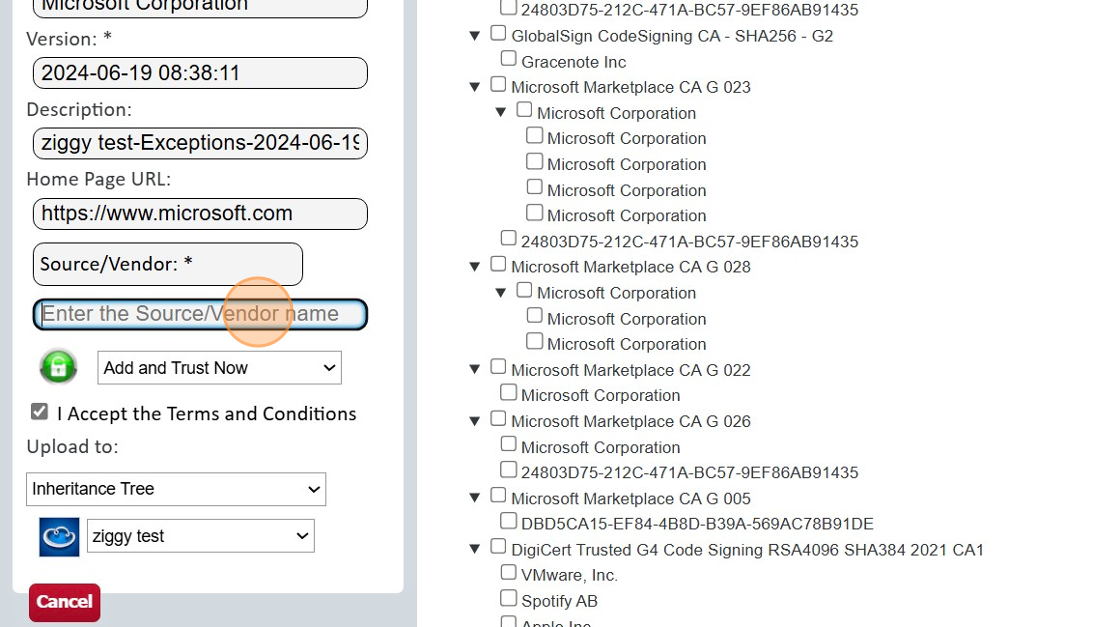Uncheck I Accept the Terms and Conditions
The image size is (1120, 627).
(40, 412)
